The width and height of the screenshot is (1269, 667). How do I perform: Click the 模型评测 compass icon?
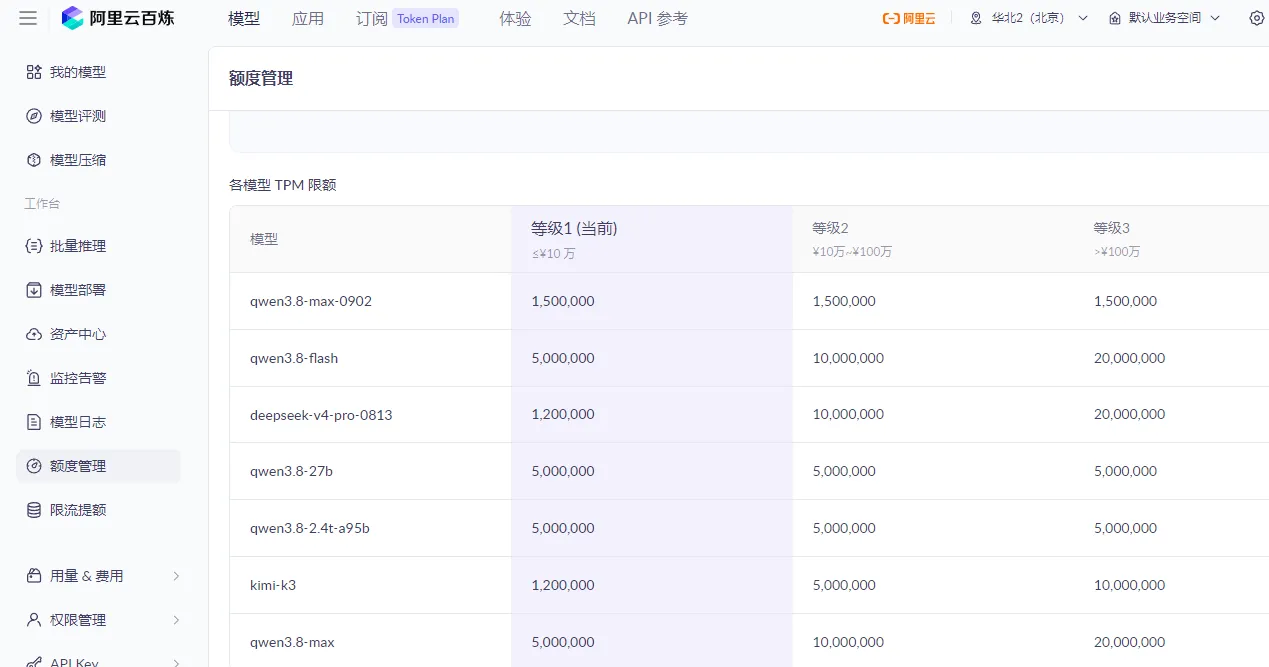click(x=34, y=116)
